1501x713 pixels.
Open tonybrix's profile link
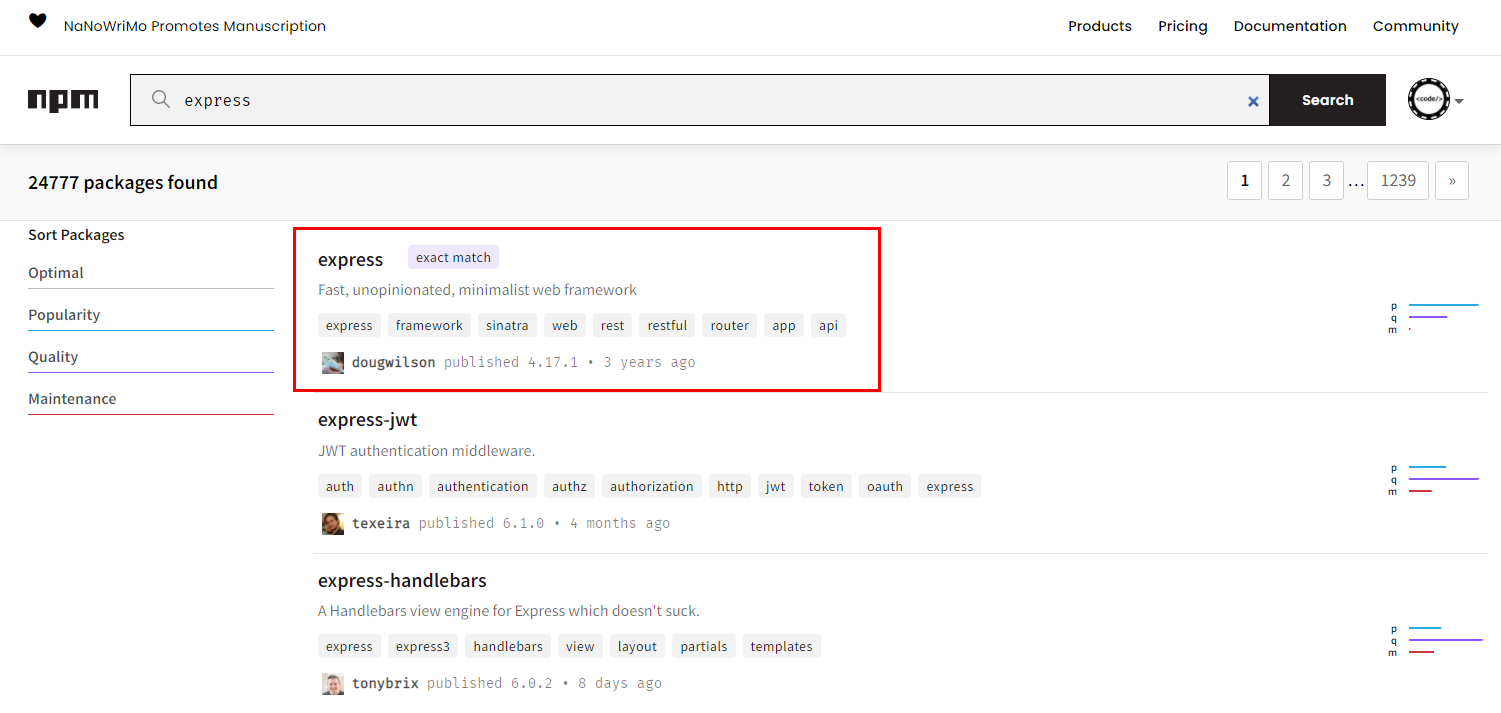(385, 683)
